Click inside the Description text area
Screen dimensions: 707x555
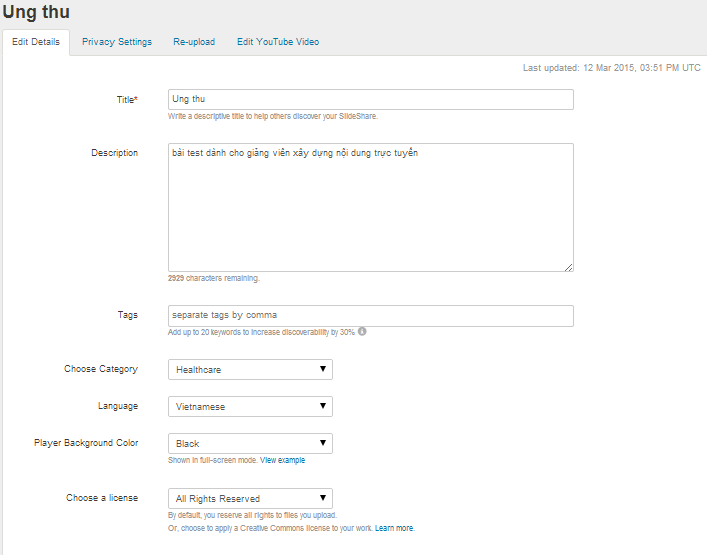(371, 207)
